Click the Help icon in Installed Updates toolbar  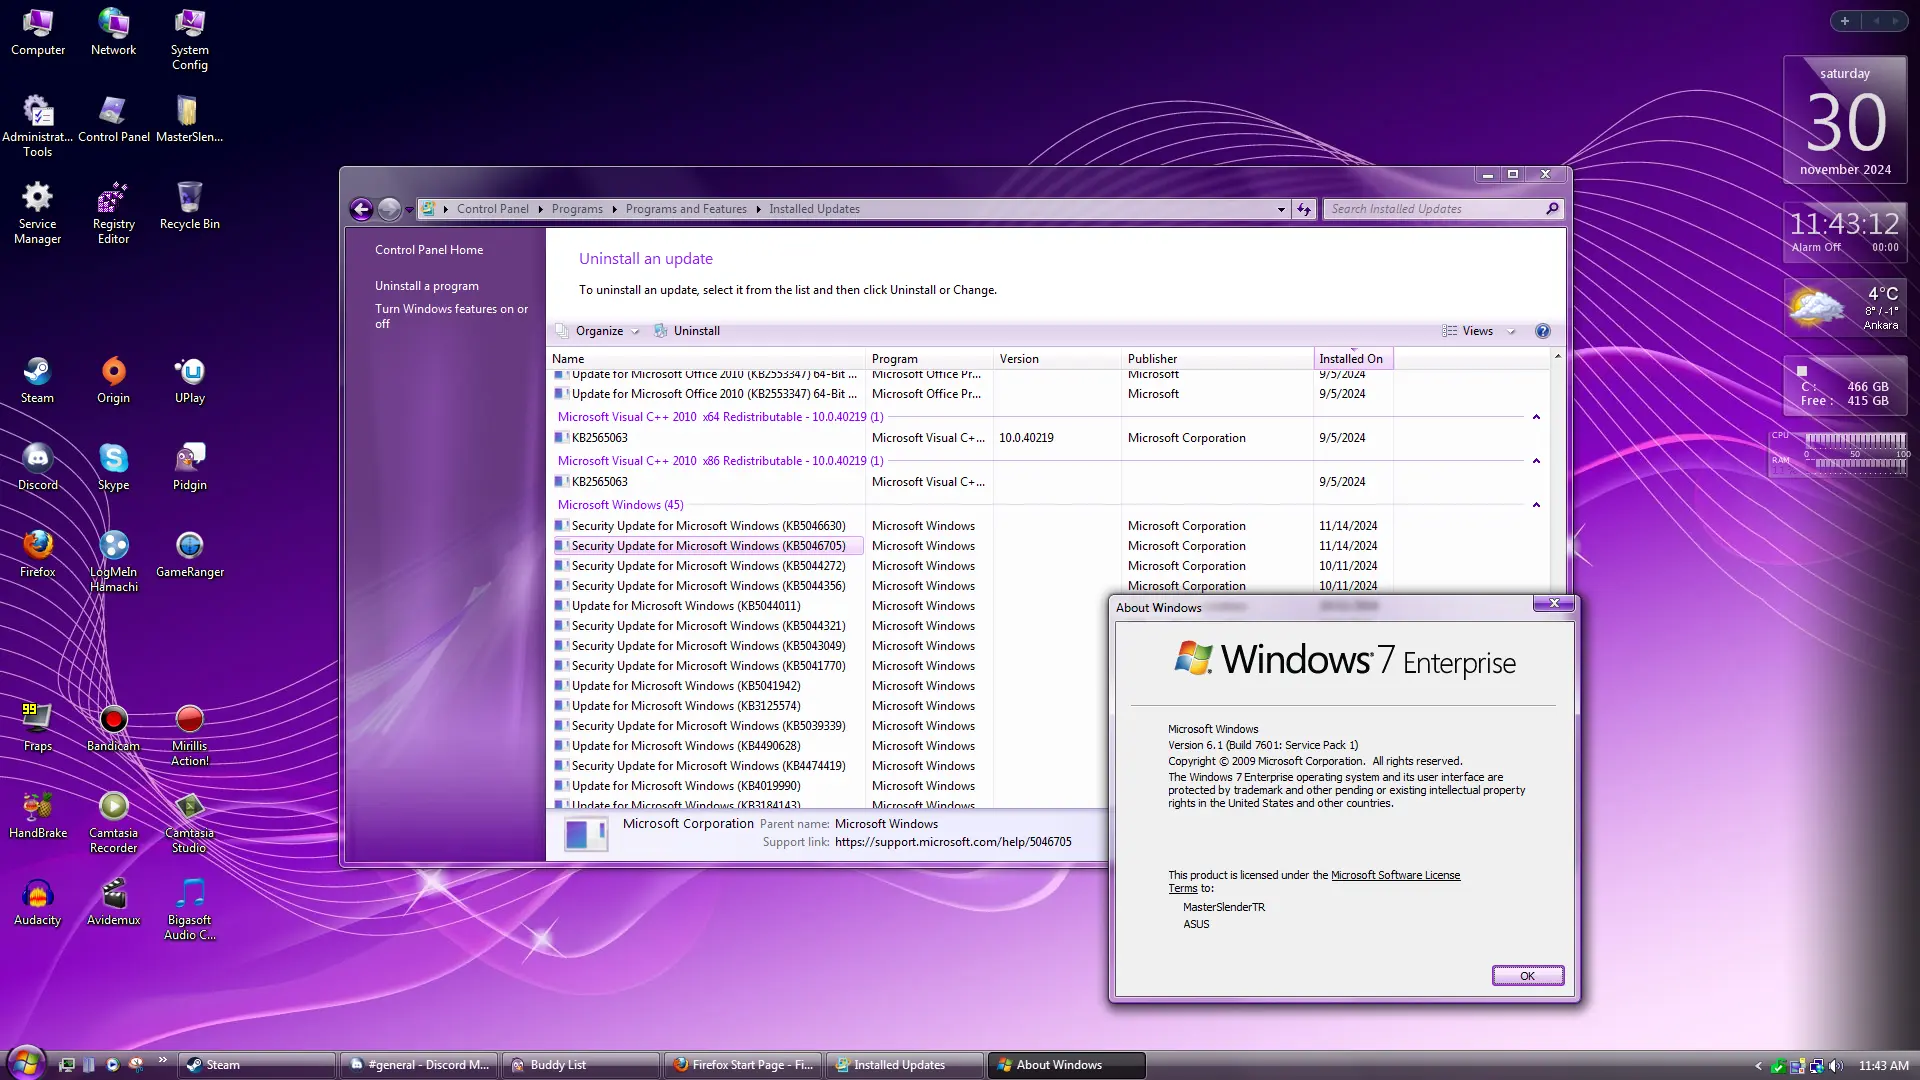pos(1542,331)
